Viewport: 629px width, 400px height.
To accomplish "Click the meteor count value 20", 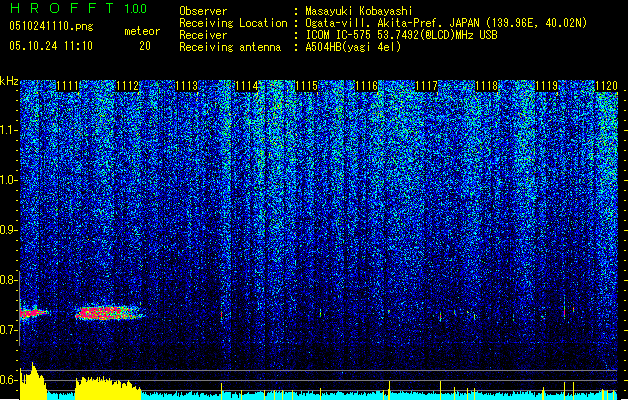I will coord(145,46).
